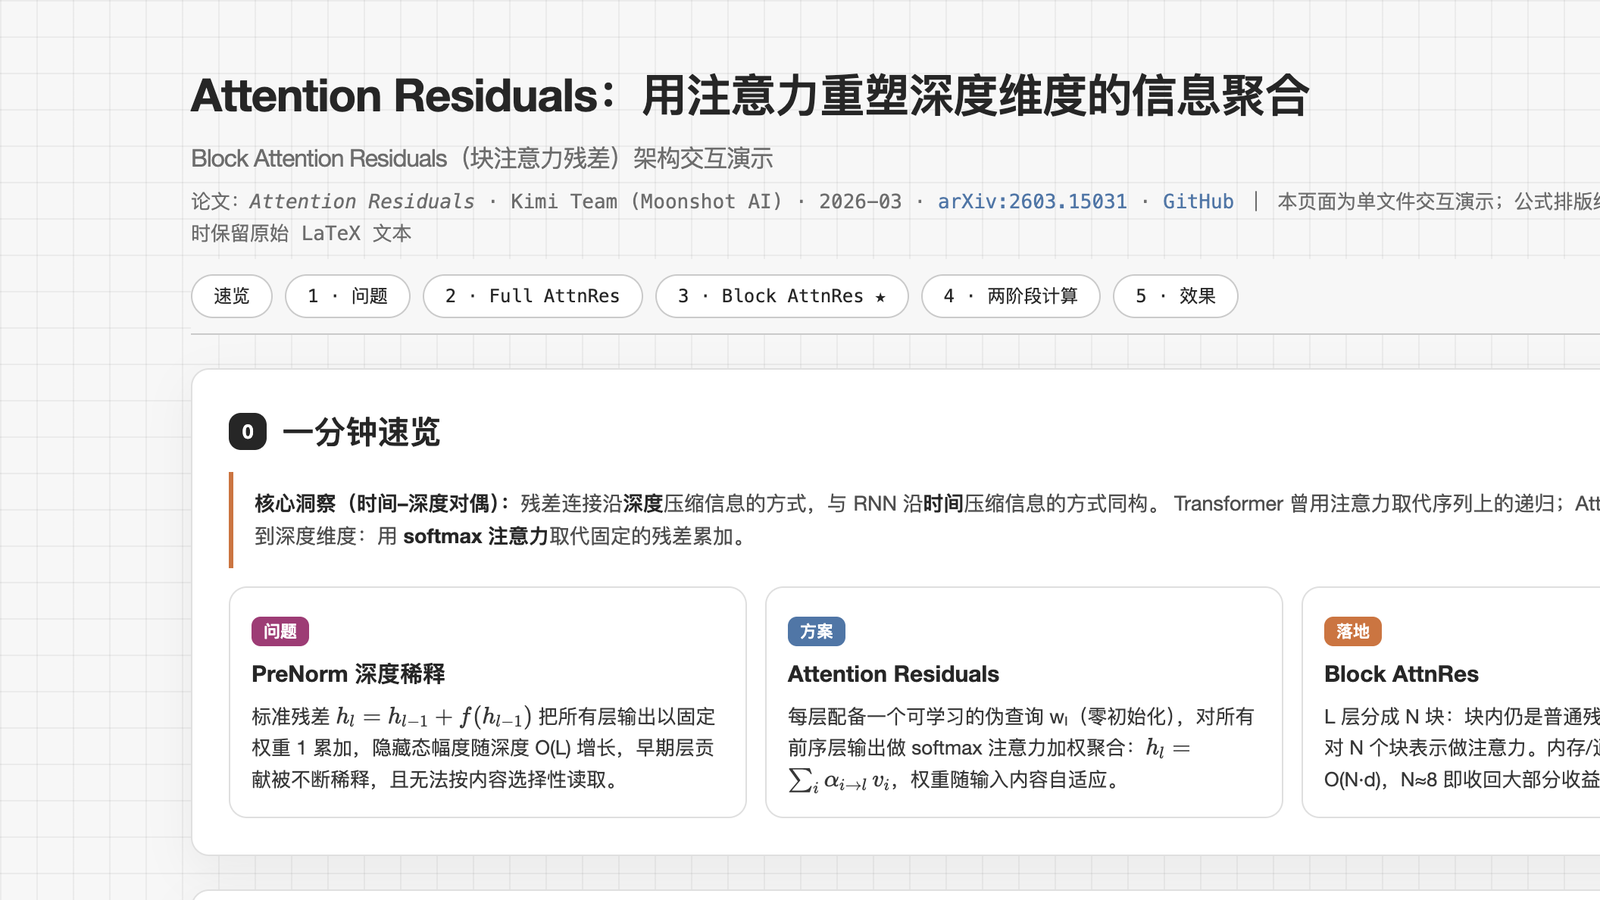Select the "PreNorm 深度稀释" card heading
Image resolution: width=1600 pixels, height=900 pixels.
[348, 674]
